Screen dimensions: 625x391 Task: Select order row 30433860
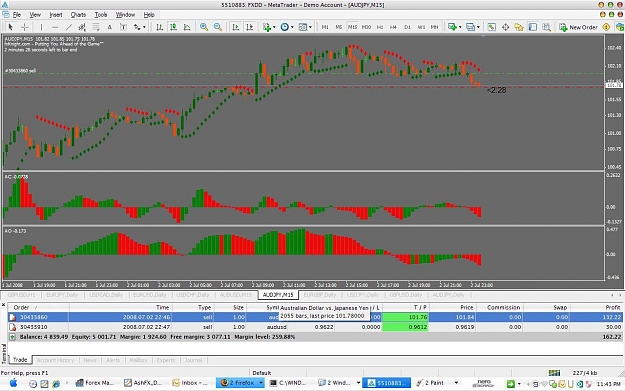click(316, 317)
